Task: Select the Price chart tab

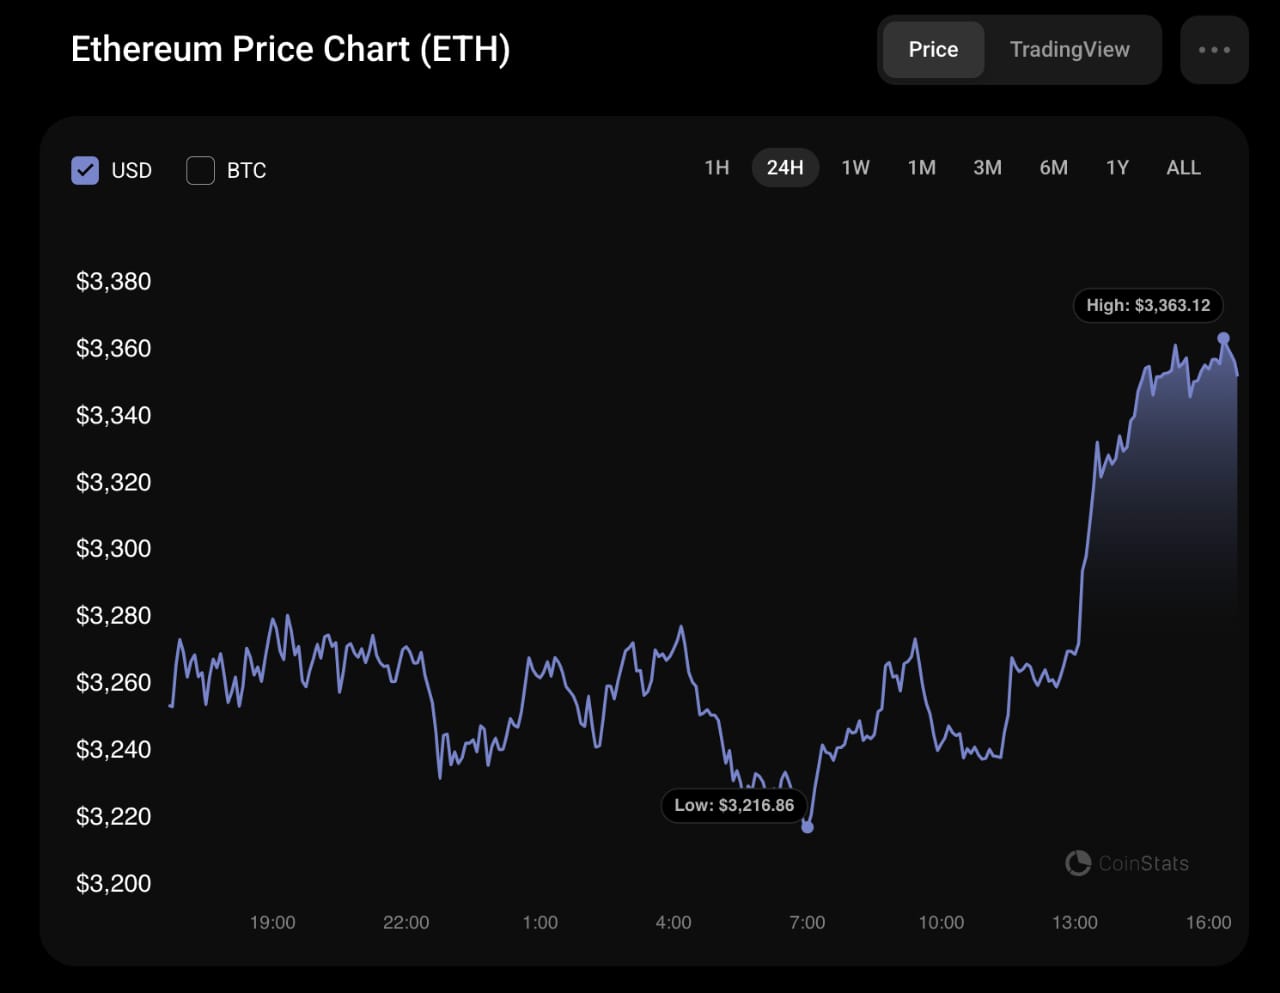Action: tap(933, 50)
